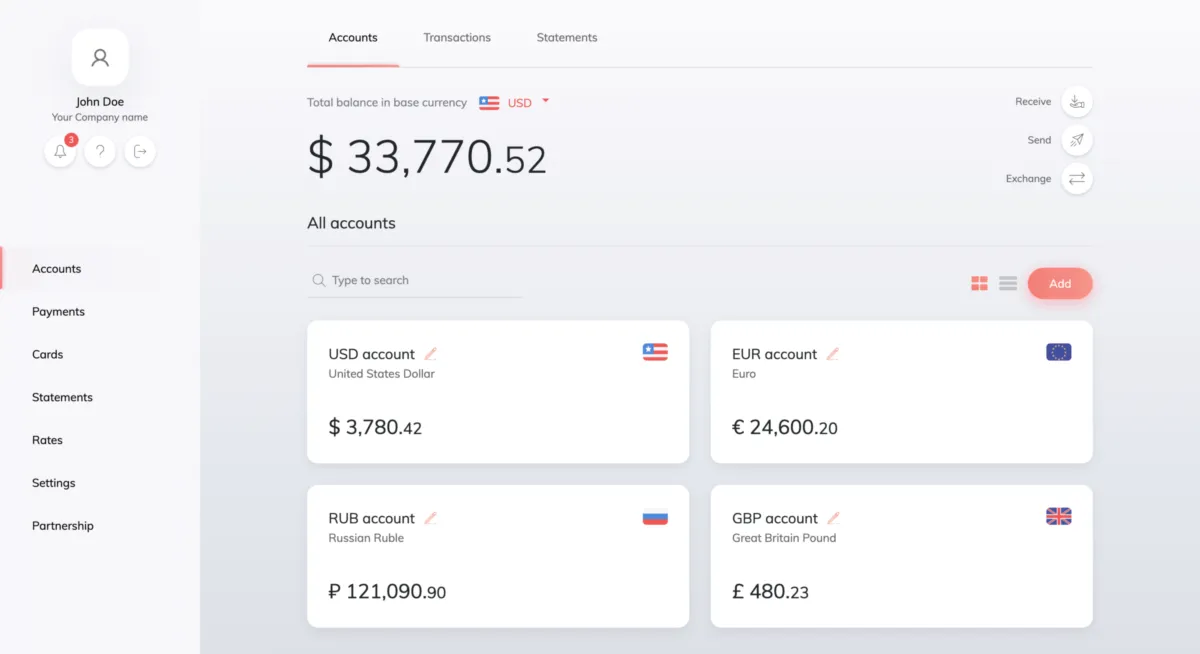Click the logout icon under John Doe

coord(140,152)
